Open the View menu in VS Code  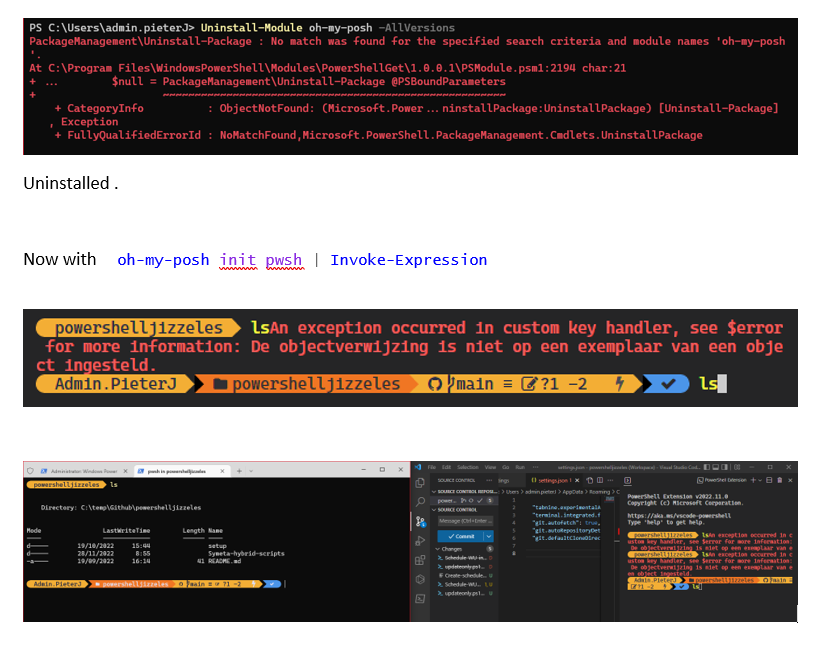coord(490,467)
